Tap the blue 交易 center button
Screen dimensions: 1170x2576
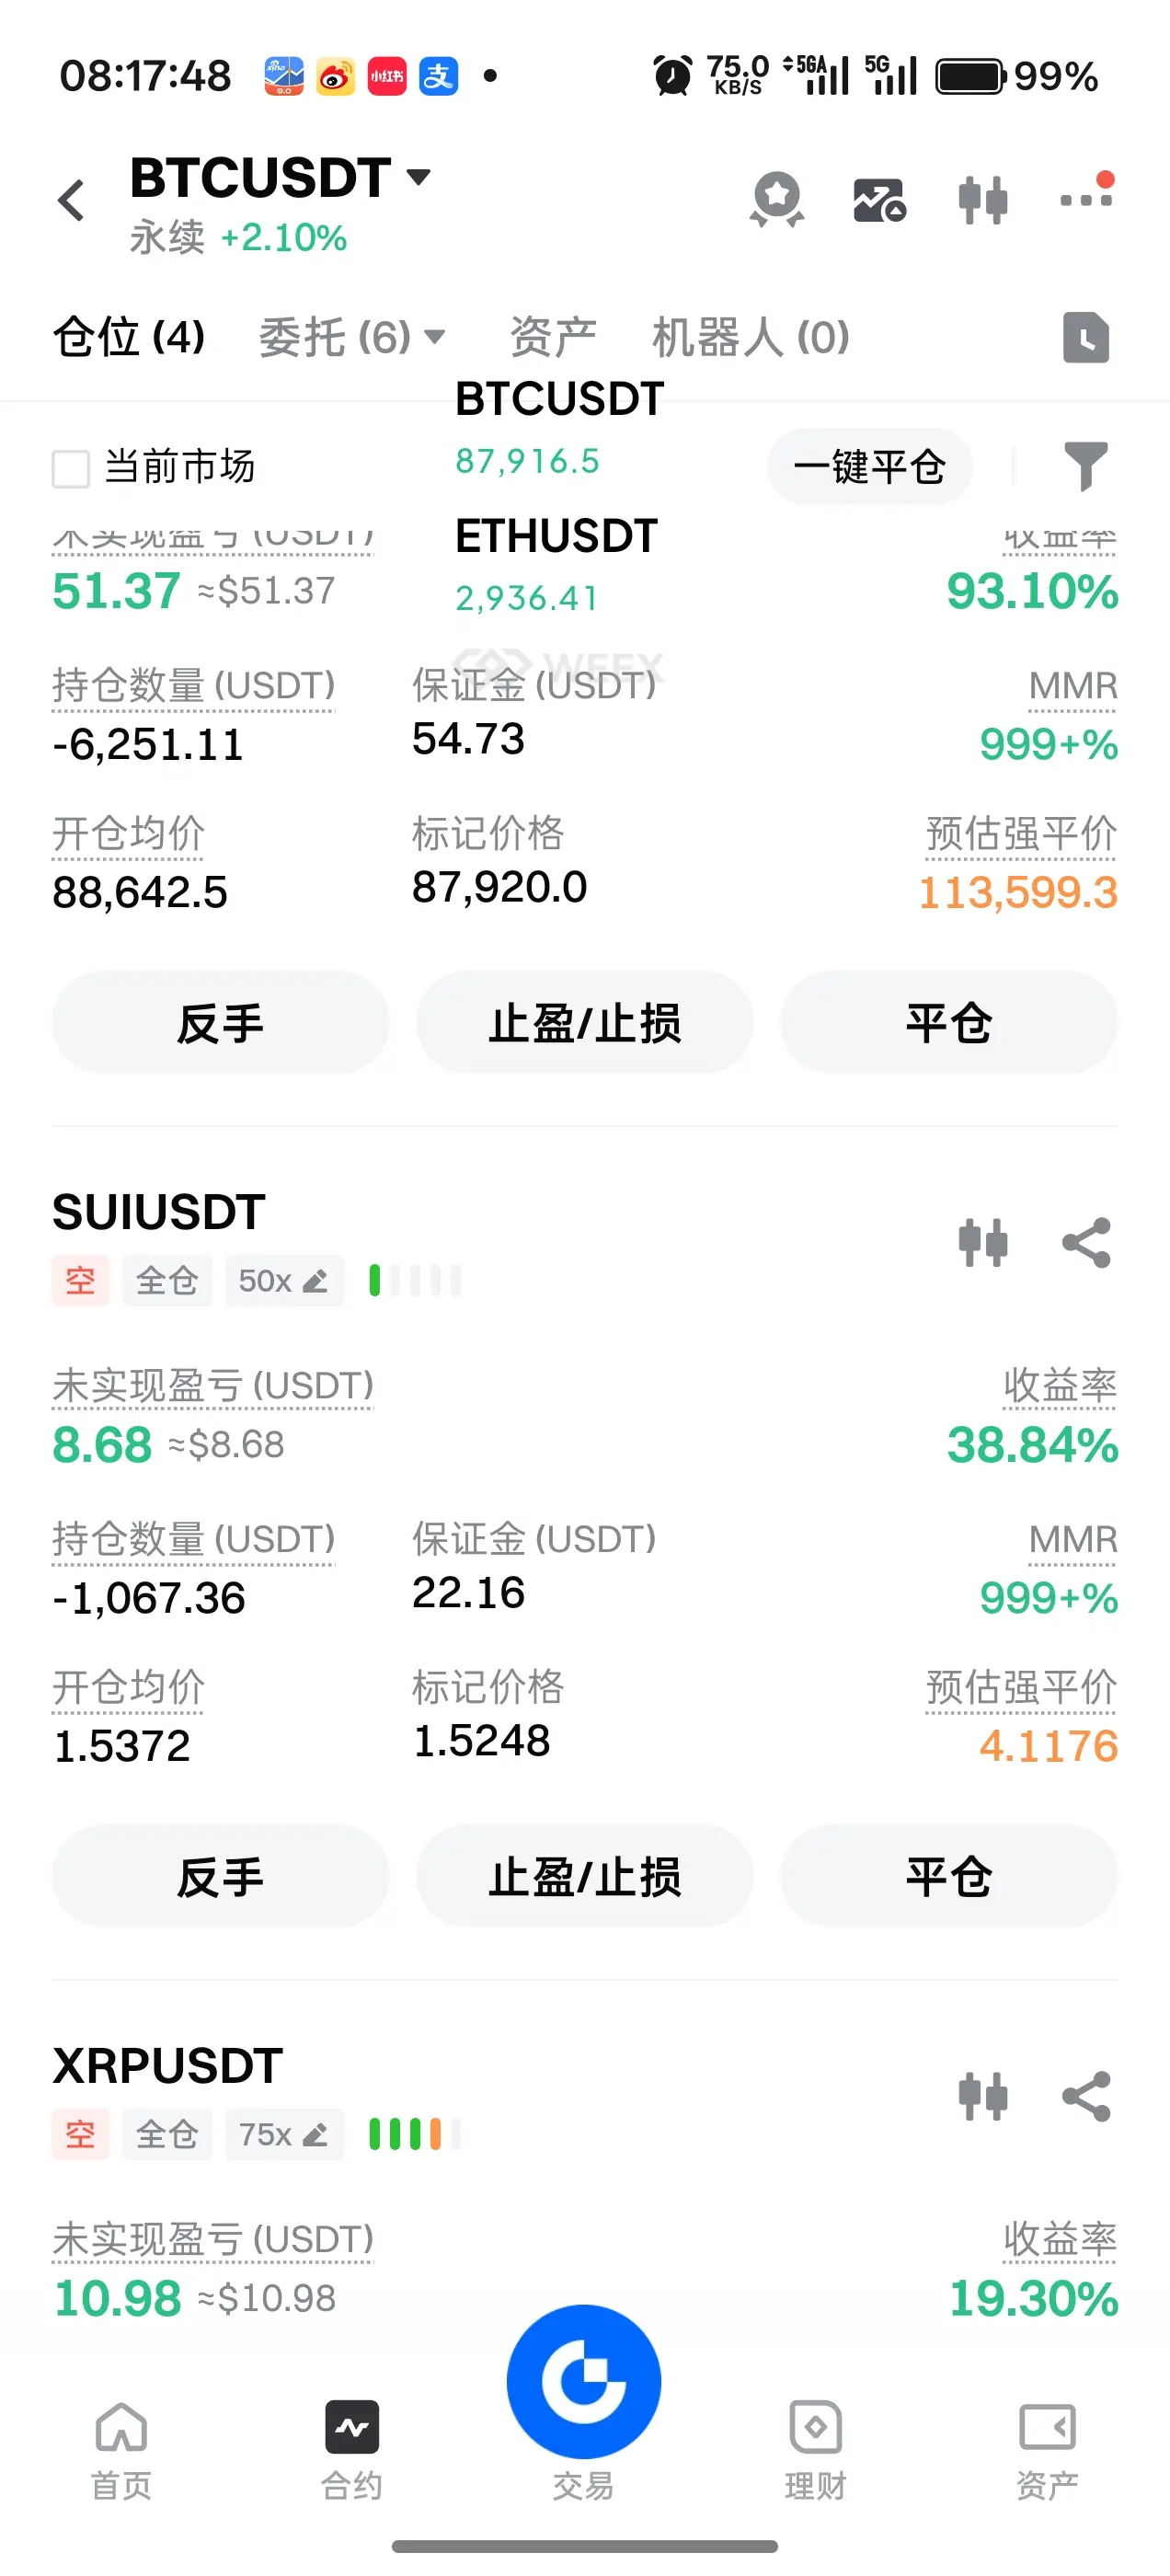tap(584, 2382)
